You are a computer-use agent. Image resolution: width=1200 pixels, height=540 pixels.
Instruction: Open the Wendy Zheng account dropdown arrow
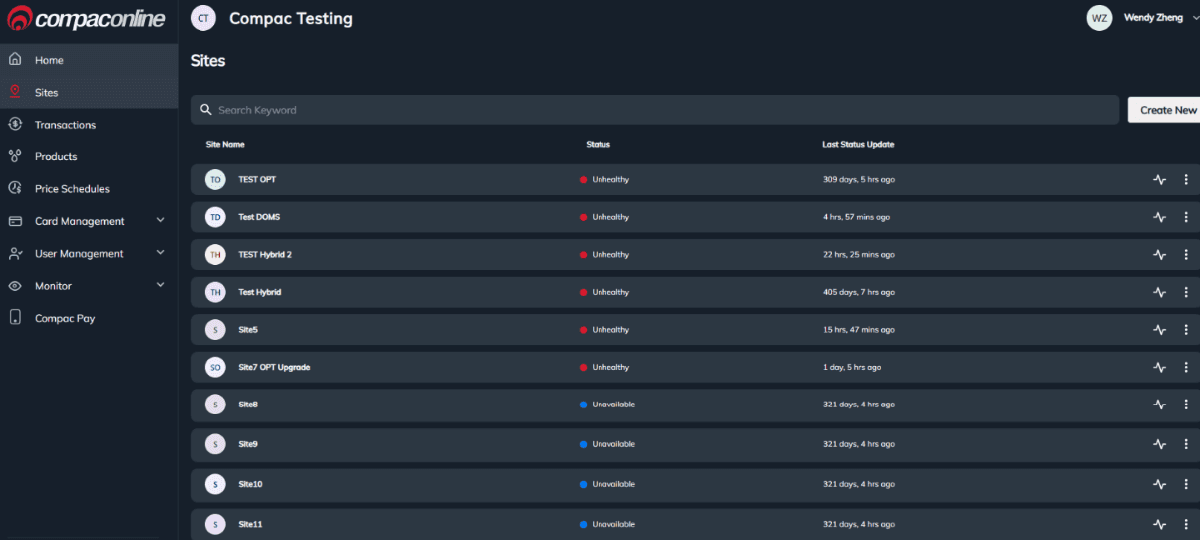1195,18
